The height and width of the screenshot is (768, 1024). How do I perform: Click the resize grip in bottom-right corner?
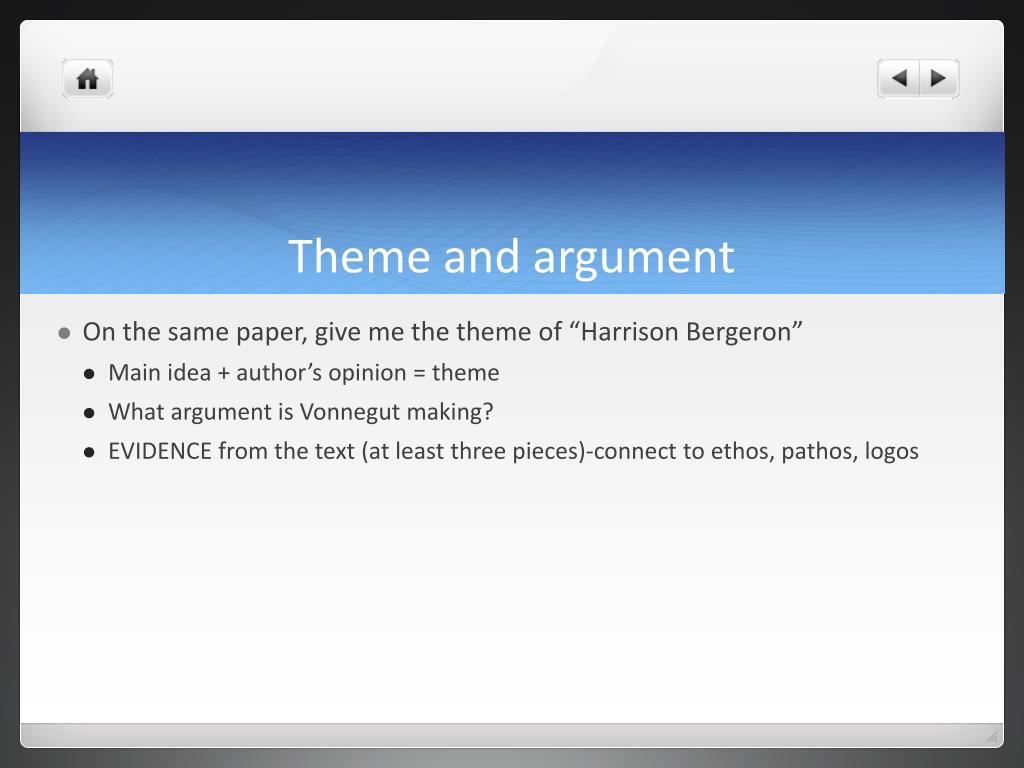tap(992, 737)
